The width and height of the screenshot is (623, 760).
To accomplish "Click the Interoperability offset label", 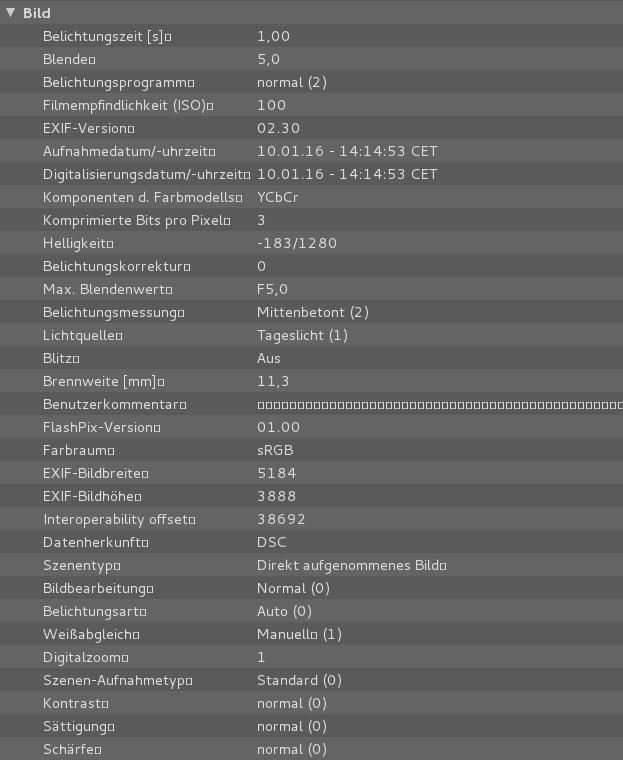I will point(117,519).
